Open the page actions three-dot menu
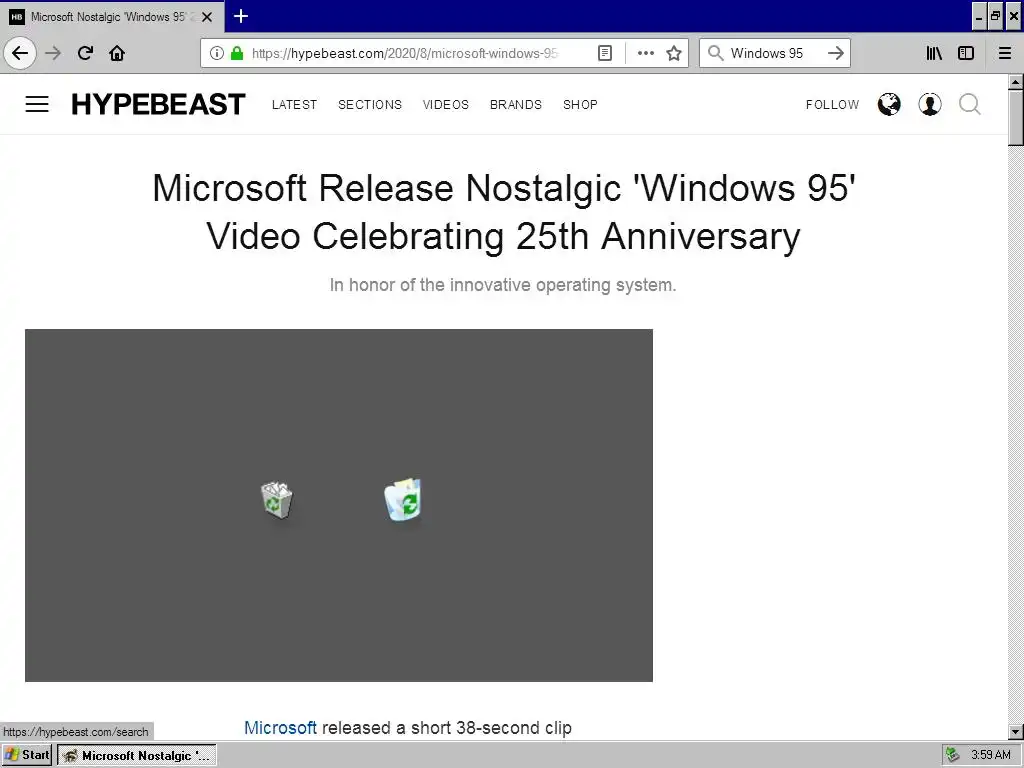This screenshot has width=1024, height=768. [645, 53]
